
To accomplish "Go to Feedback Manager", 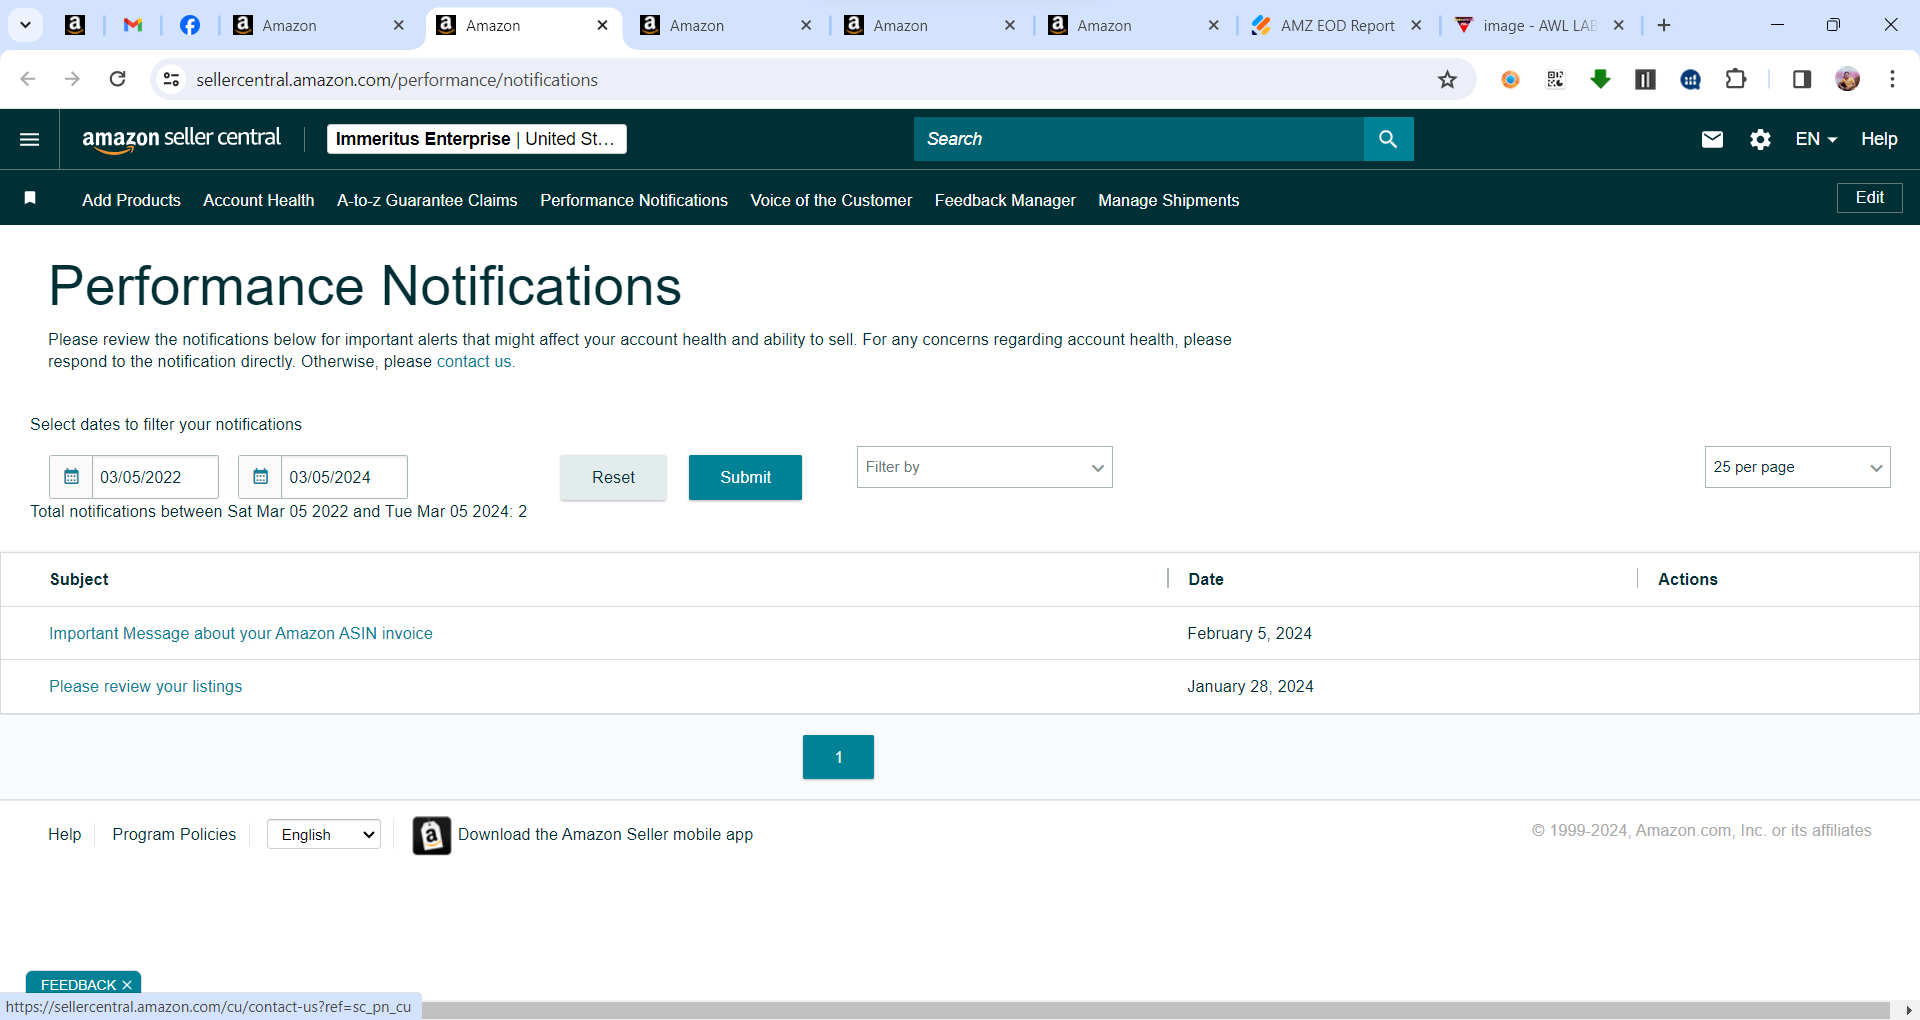I will (1005, 200).
